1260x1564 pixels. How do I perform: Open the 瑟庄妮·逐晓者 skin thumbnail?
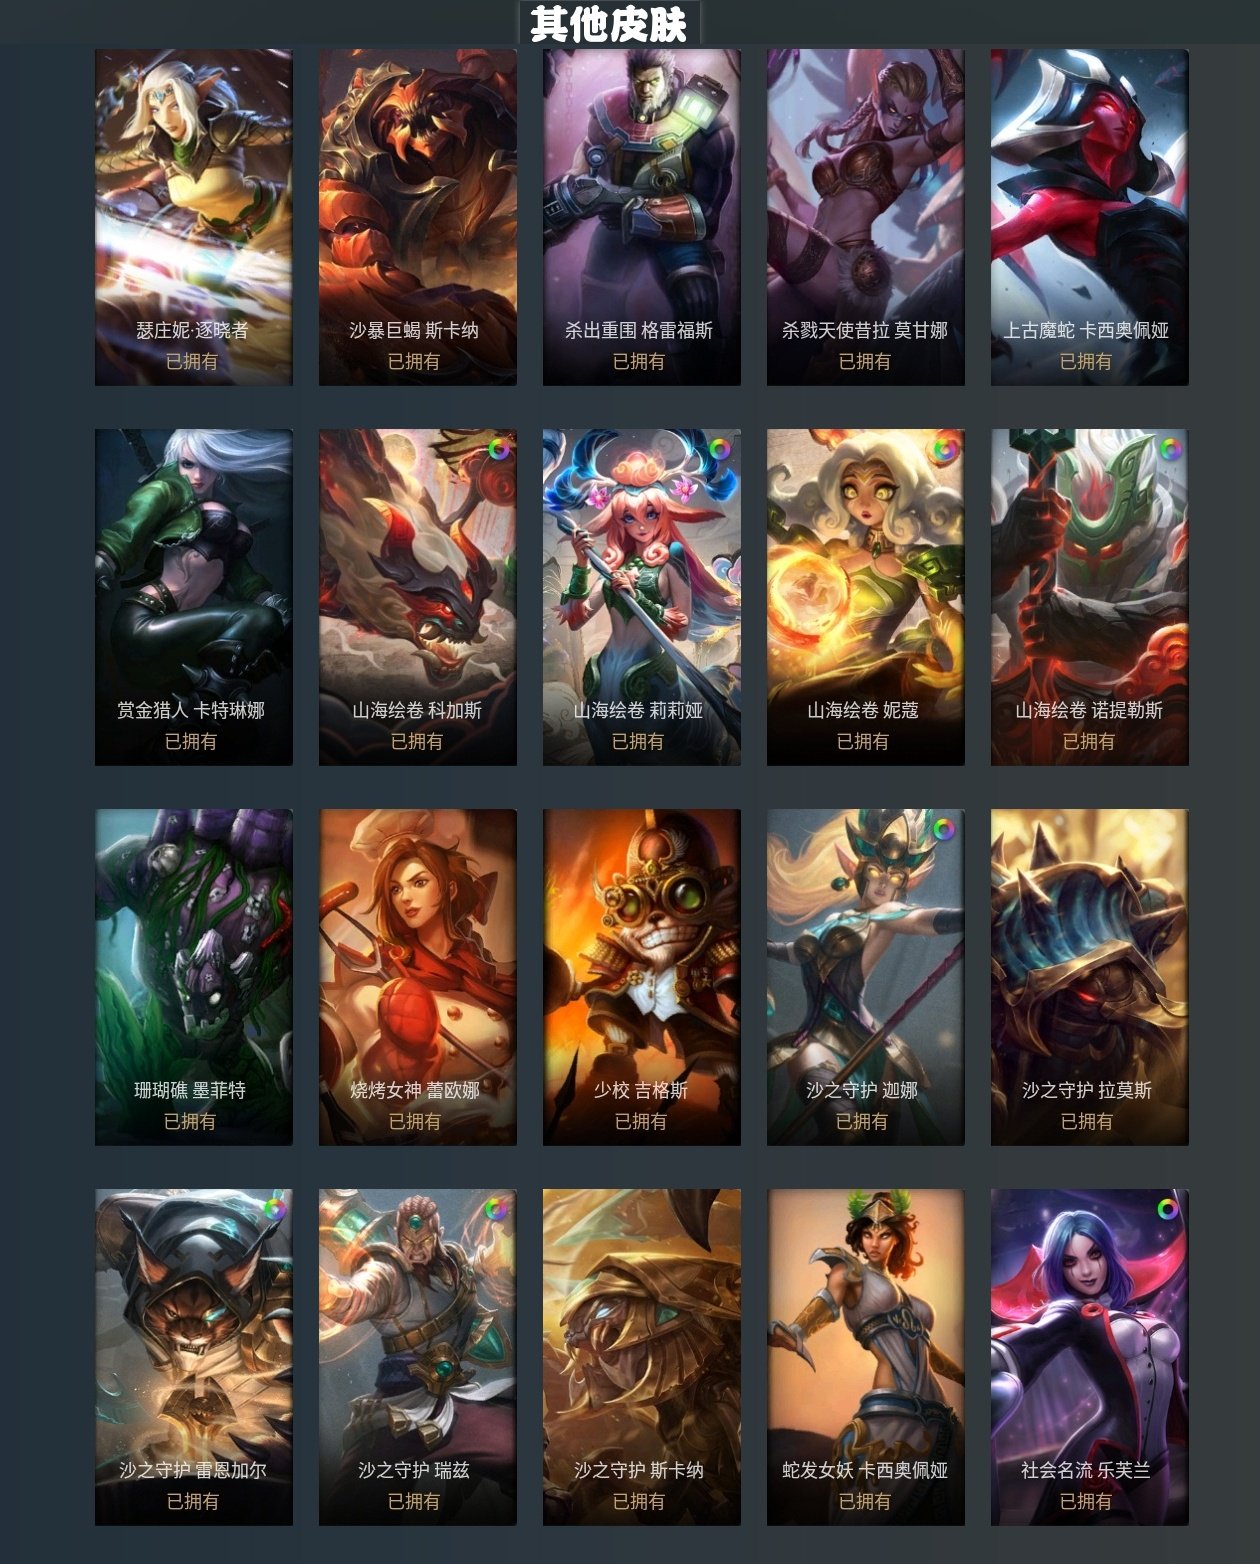[x=194, y=217]
